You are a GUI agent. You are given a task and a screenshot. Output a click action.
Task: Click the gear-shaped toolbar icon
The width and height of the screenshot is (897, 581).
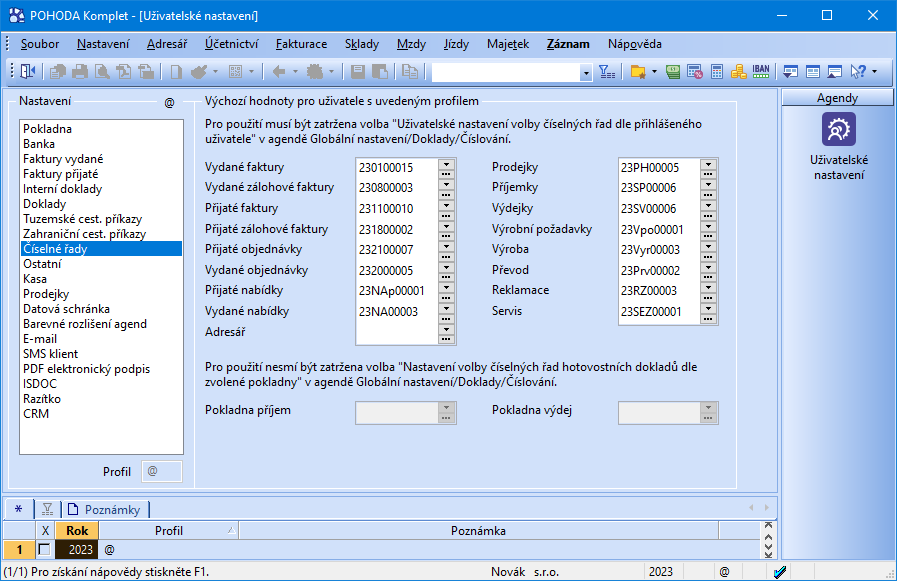(x=315, y=71)
